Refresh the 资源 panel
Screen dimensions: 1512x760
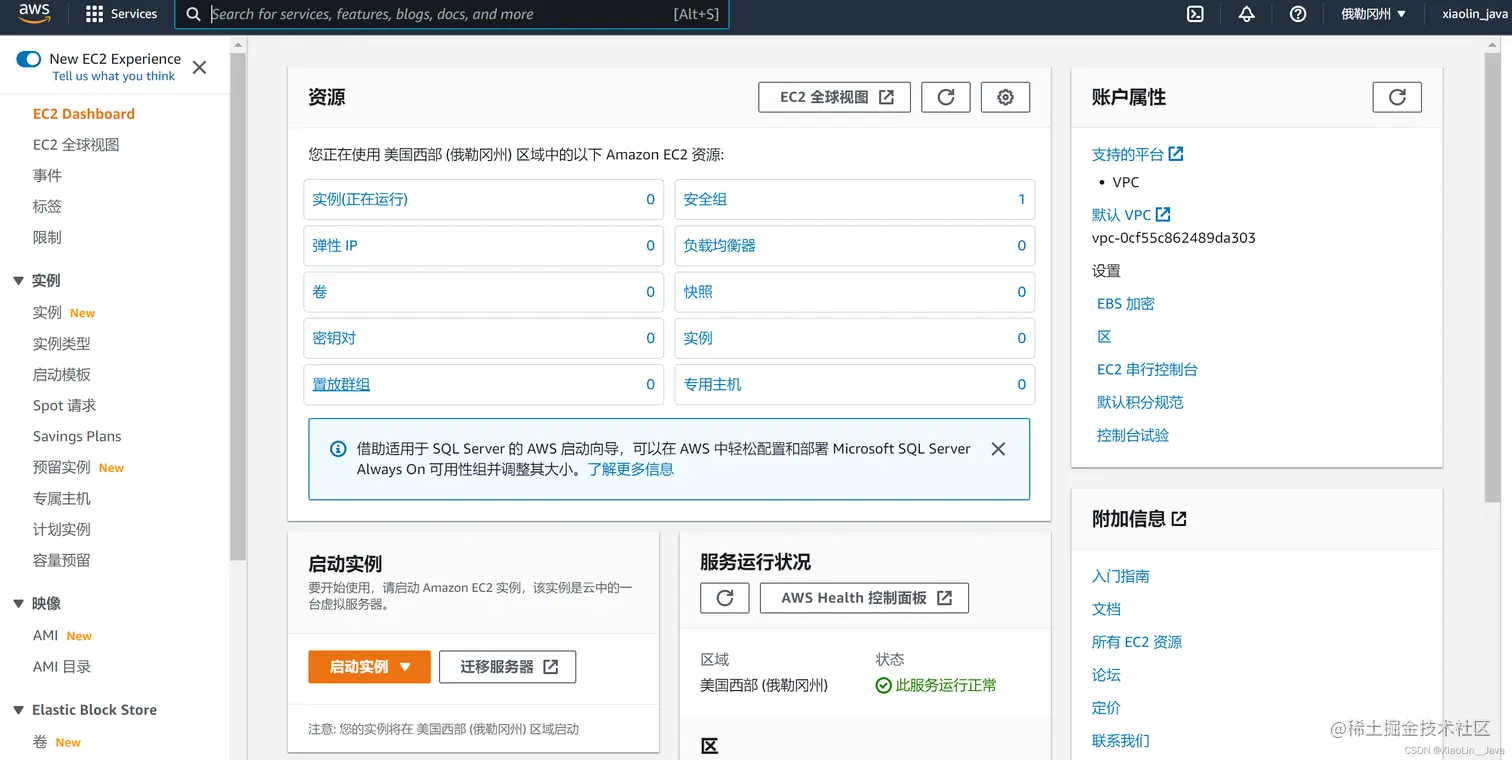point(946,97)
